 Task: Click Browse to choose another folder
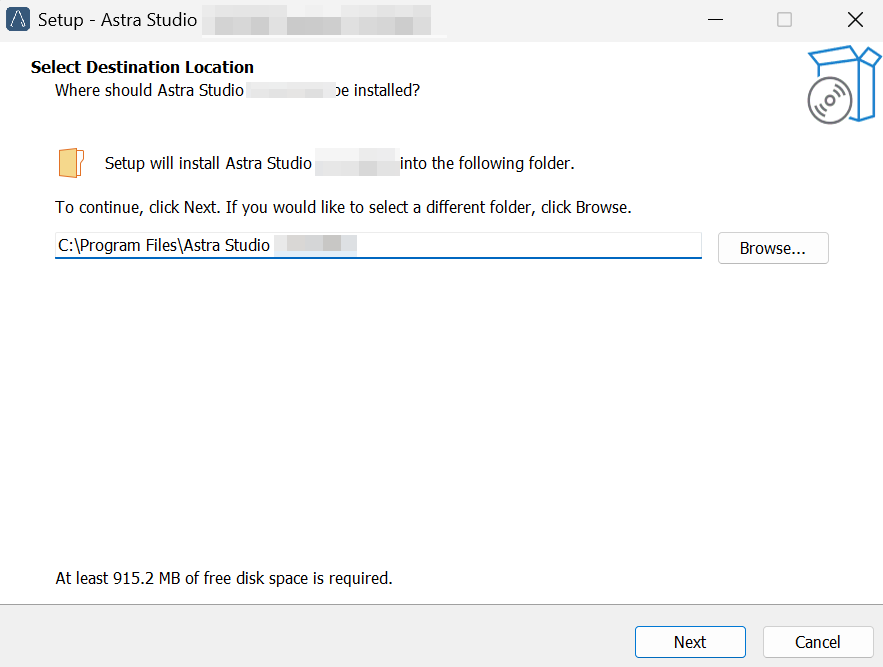(x=773, y=248)
